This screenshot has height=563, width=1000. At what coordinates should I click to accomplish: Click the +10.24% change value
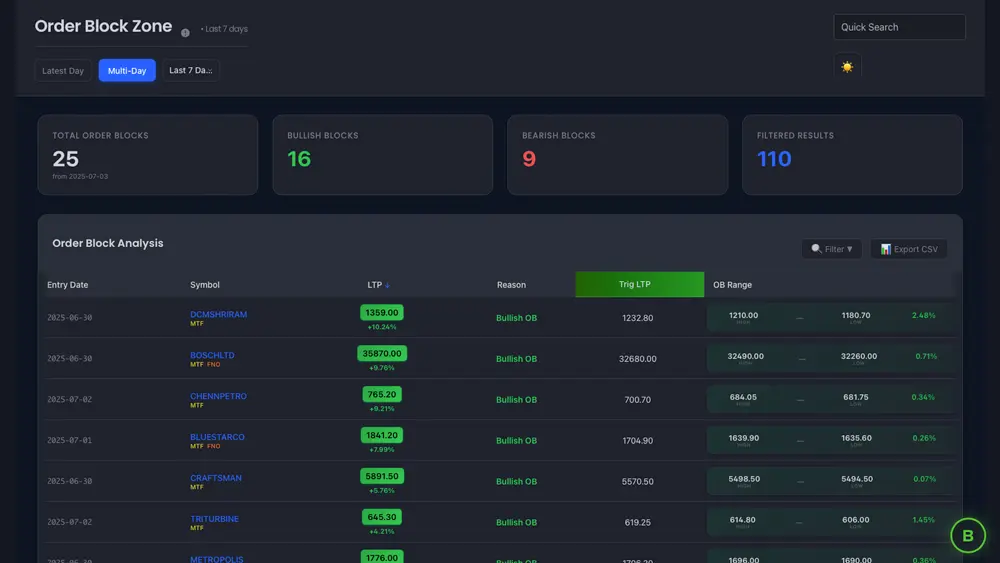(381, 327)
